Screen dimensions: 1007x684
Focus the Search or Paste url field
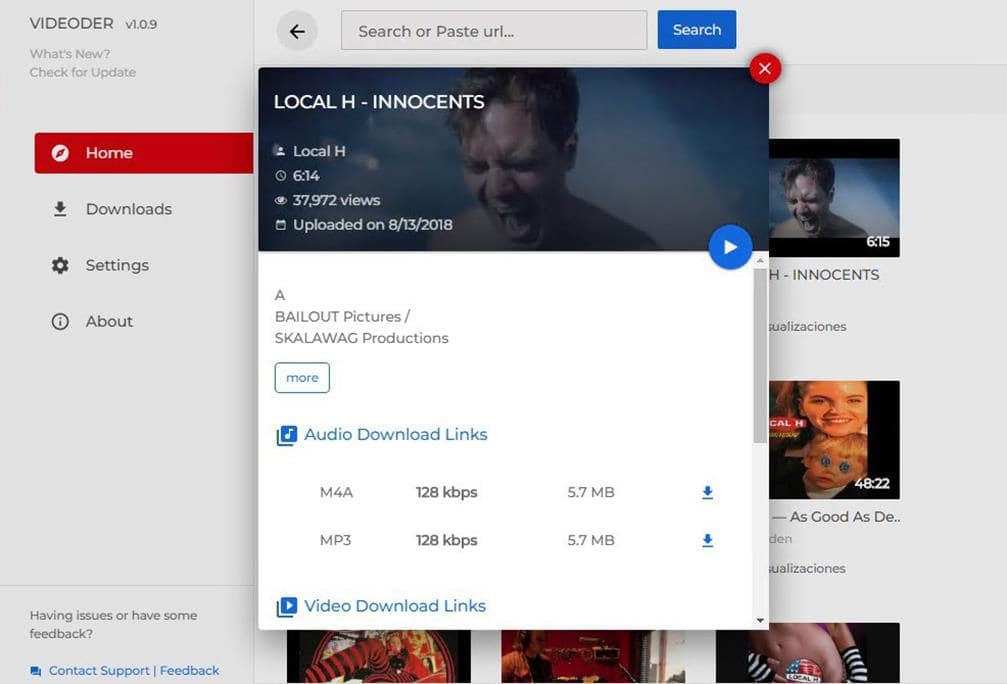tap(494, 30)
